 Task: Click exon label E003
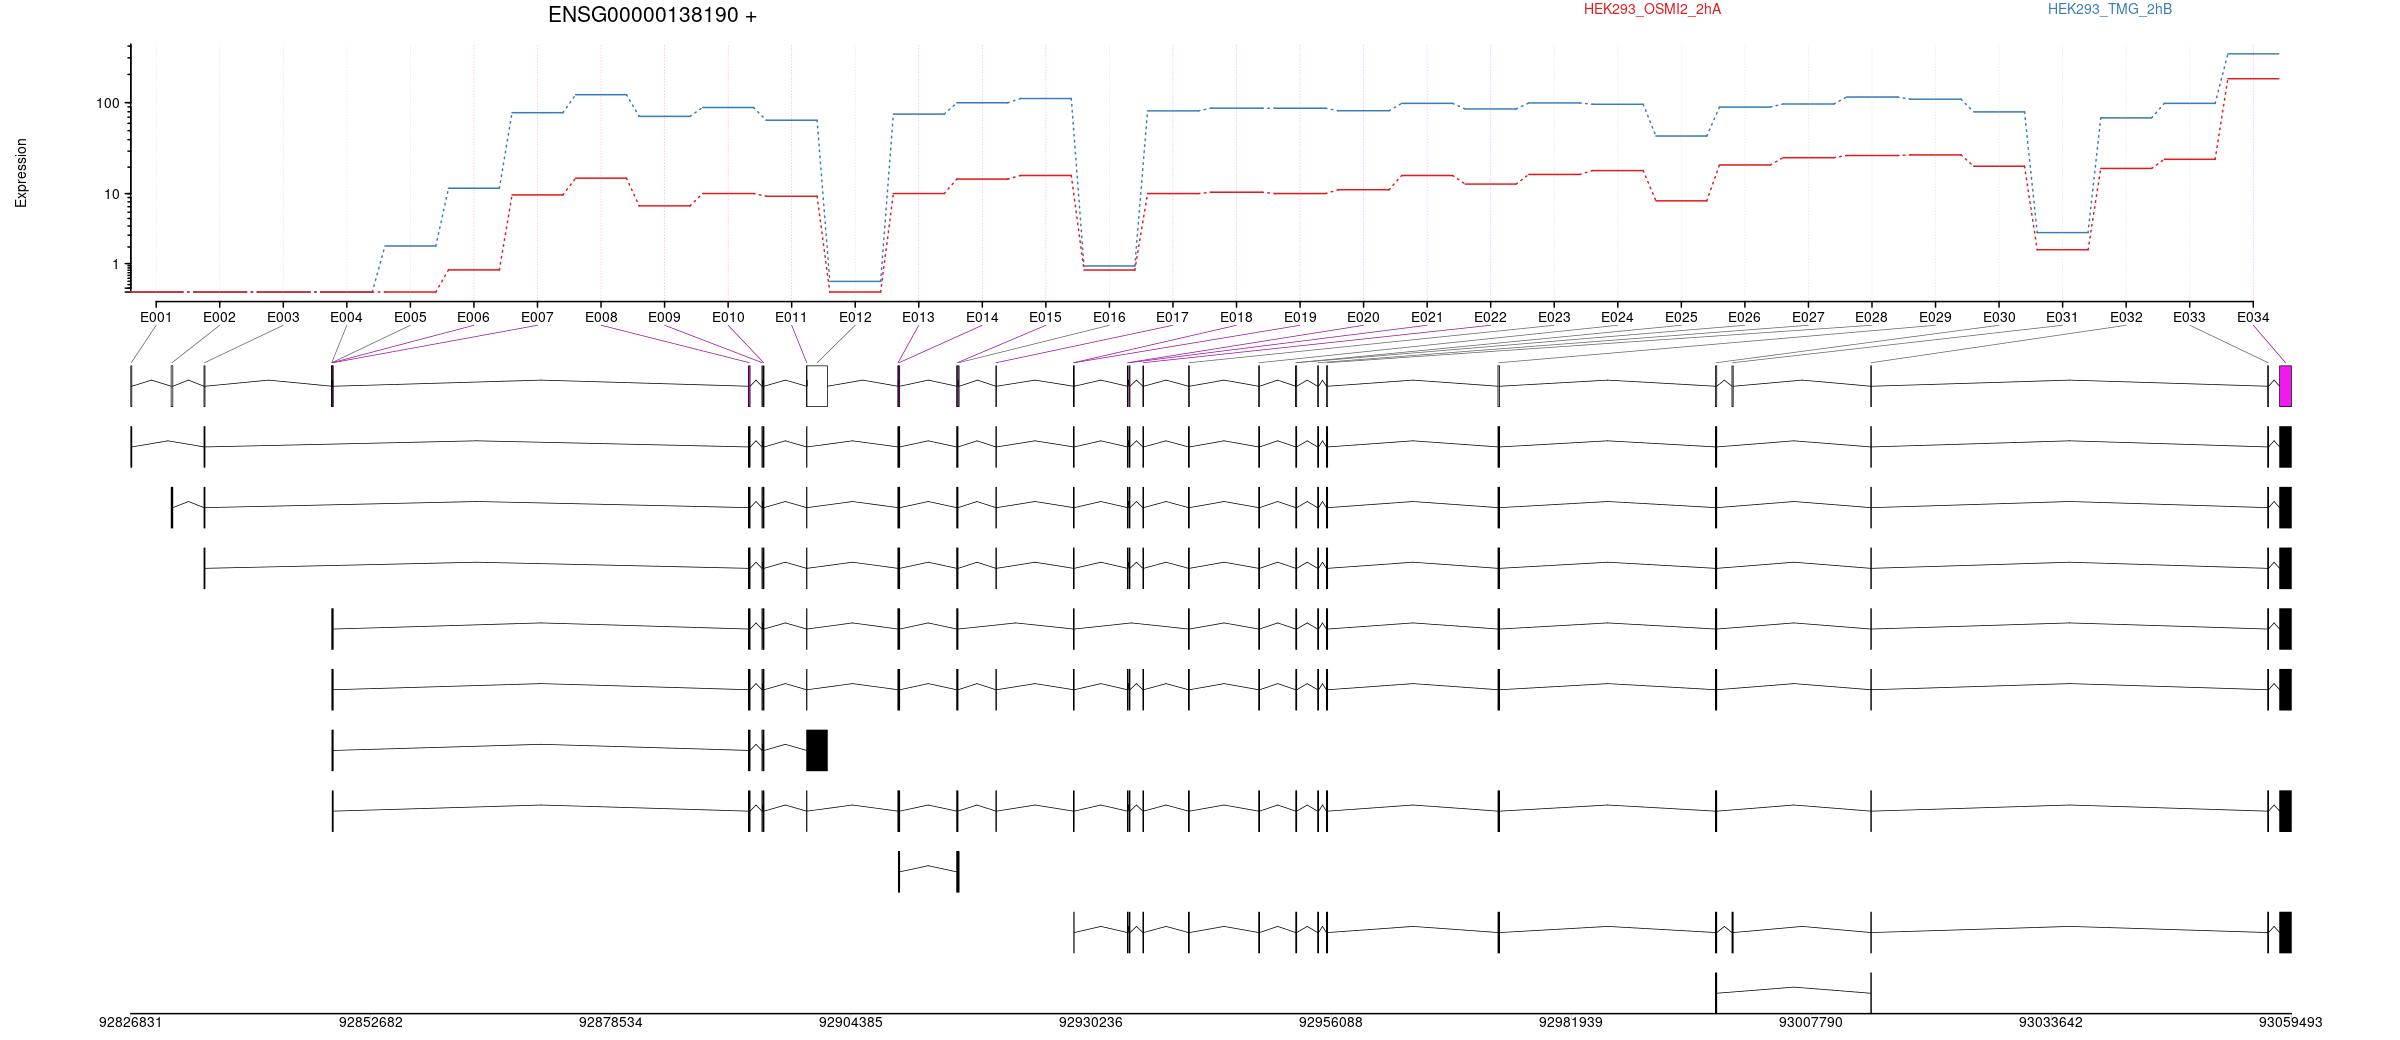283,317
